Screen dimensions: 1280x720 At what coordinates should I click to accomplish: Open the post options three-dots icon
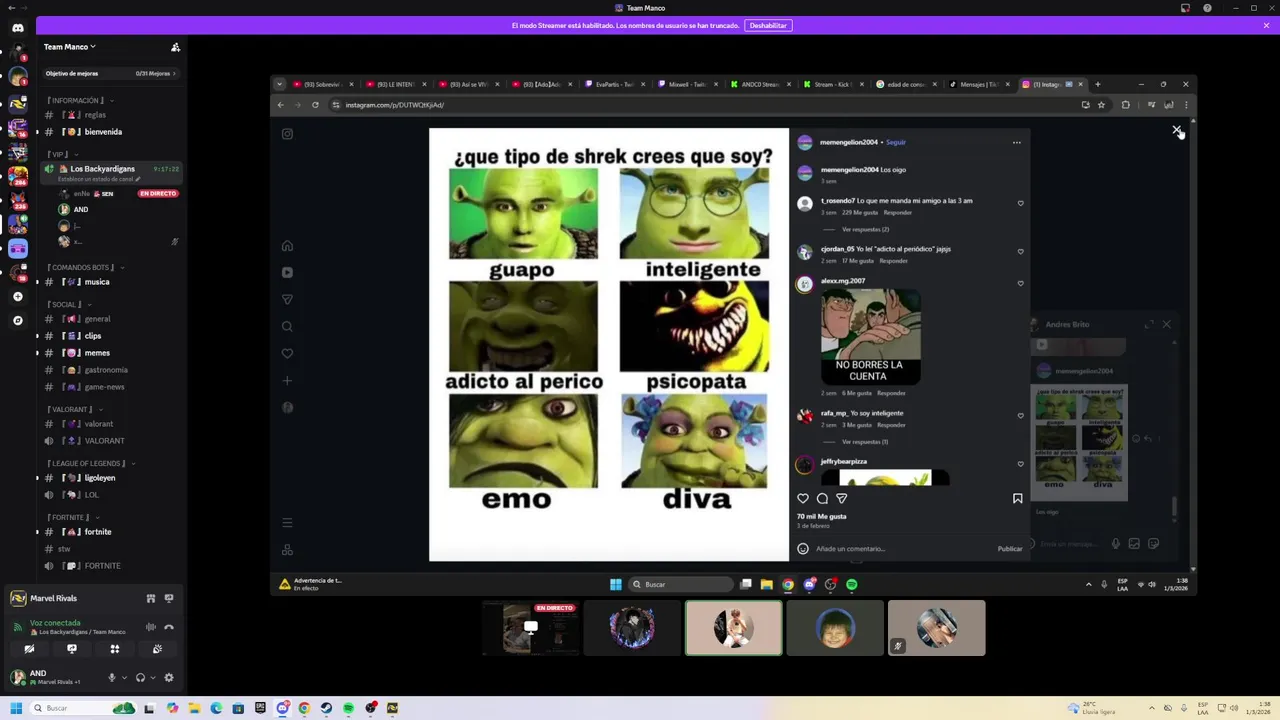coord(1017,142)
